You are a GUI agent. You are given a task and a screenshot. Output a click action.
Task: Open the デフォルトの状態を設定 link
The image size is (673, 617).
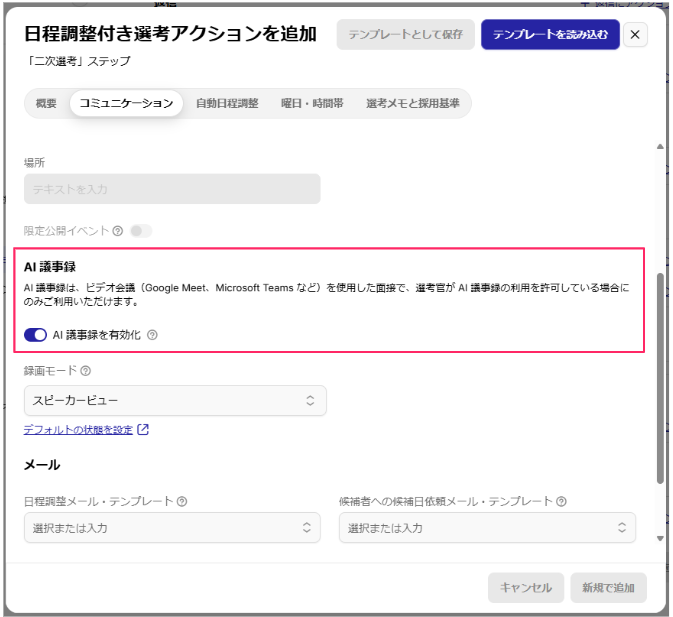tap(78, 429)
